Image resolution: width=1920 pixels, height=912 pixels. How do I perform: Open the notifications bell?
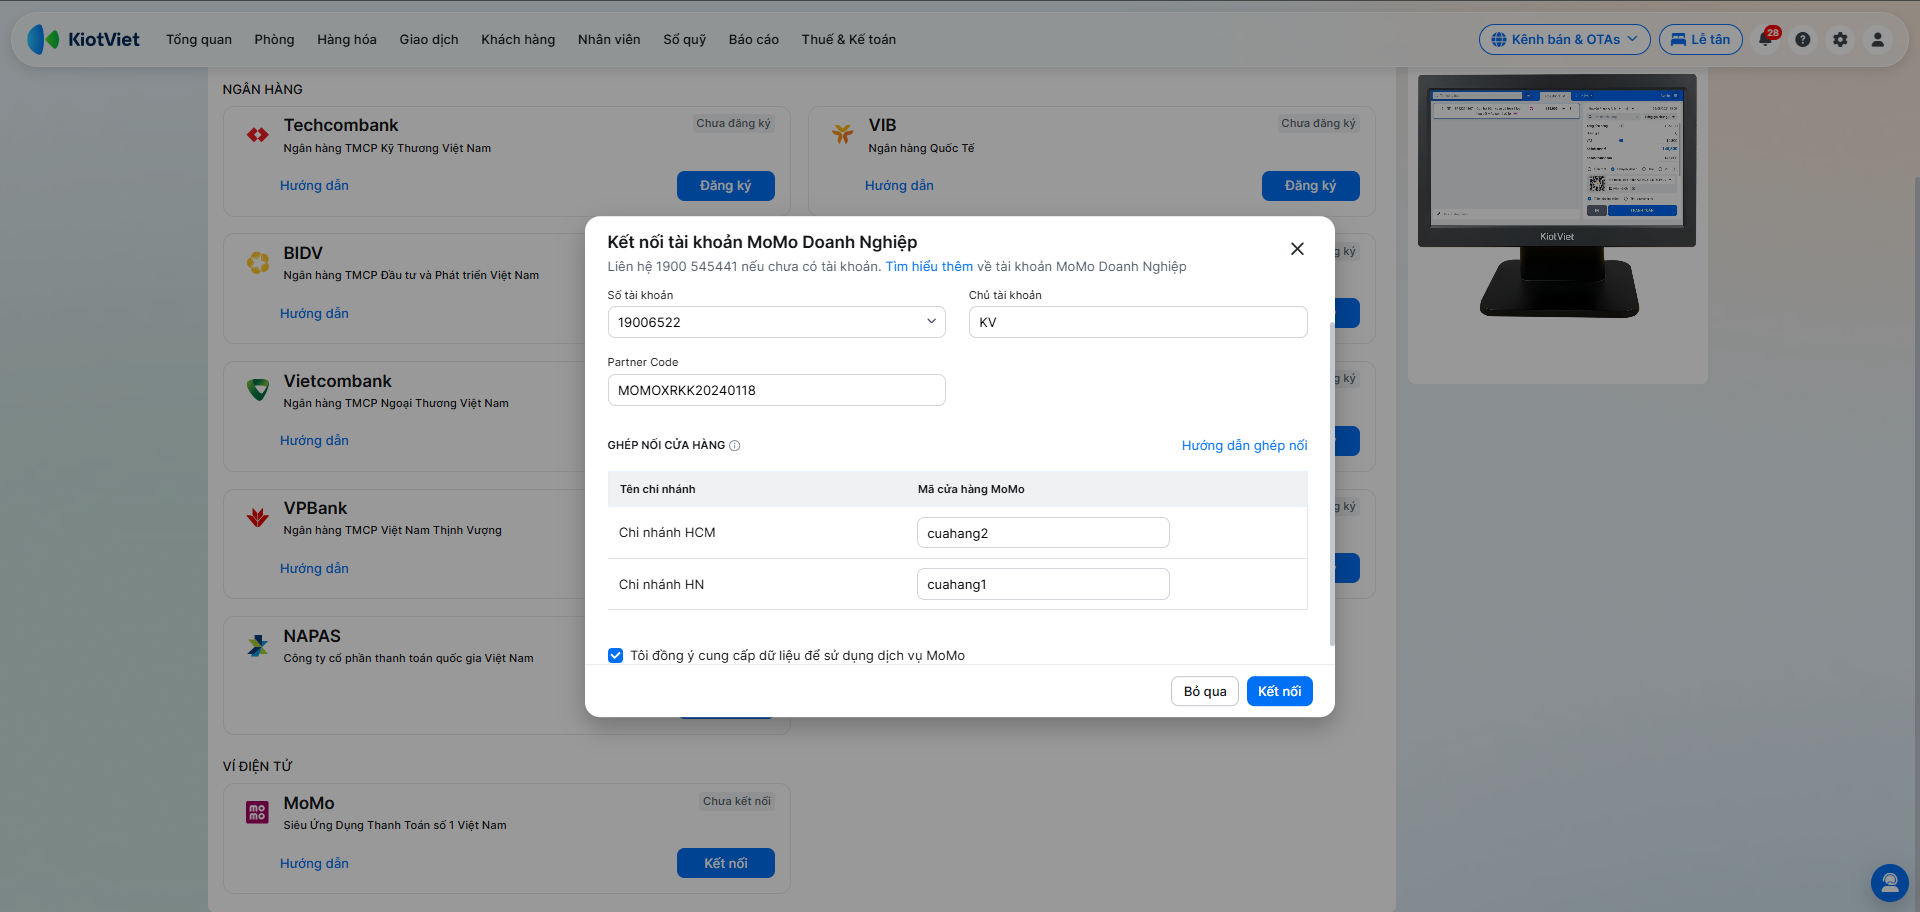[x=1766, y=39]
